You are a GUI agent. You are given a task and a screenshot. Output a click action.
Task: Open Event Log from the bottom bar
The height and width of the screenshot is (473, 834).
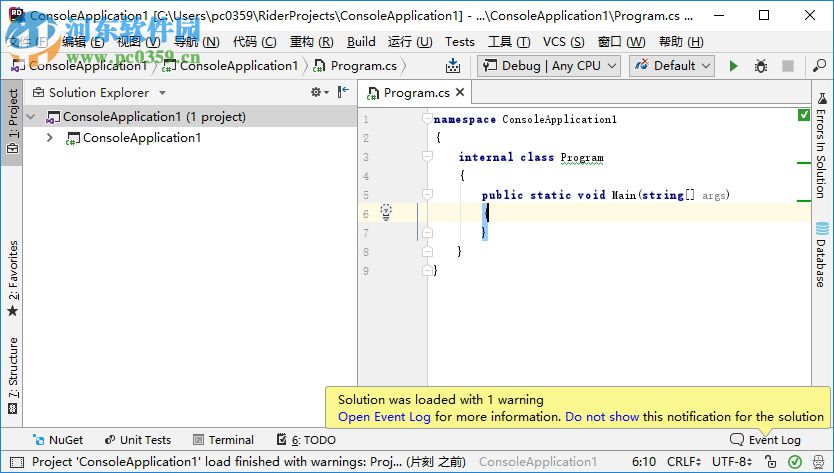[765, 440]
